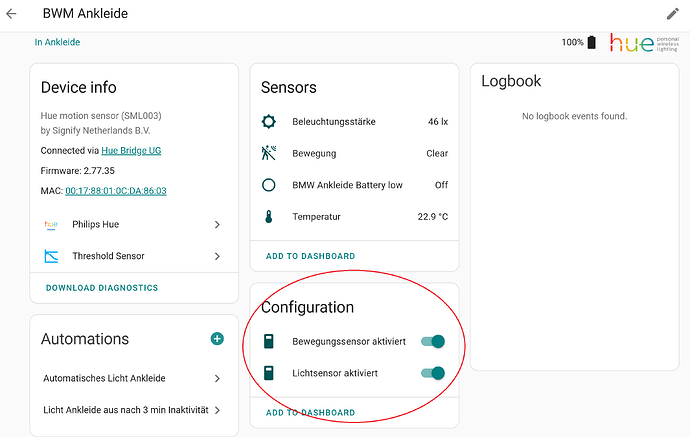Open the Bewegung sensor entry

coord(354,153)
